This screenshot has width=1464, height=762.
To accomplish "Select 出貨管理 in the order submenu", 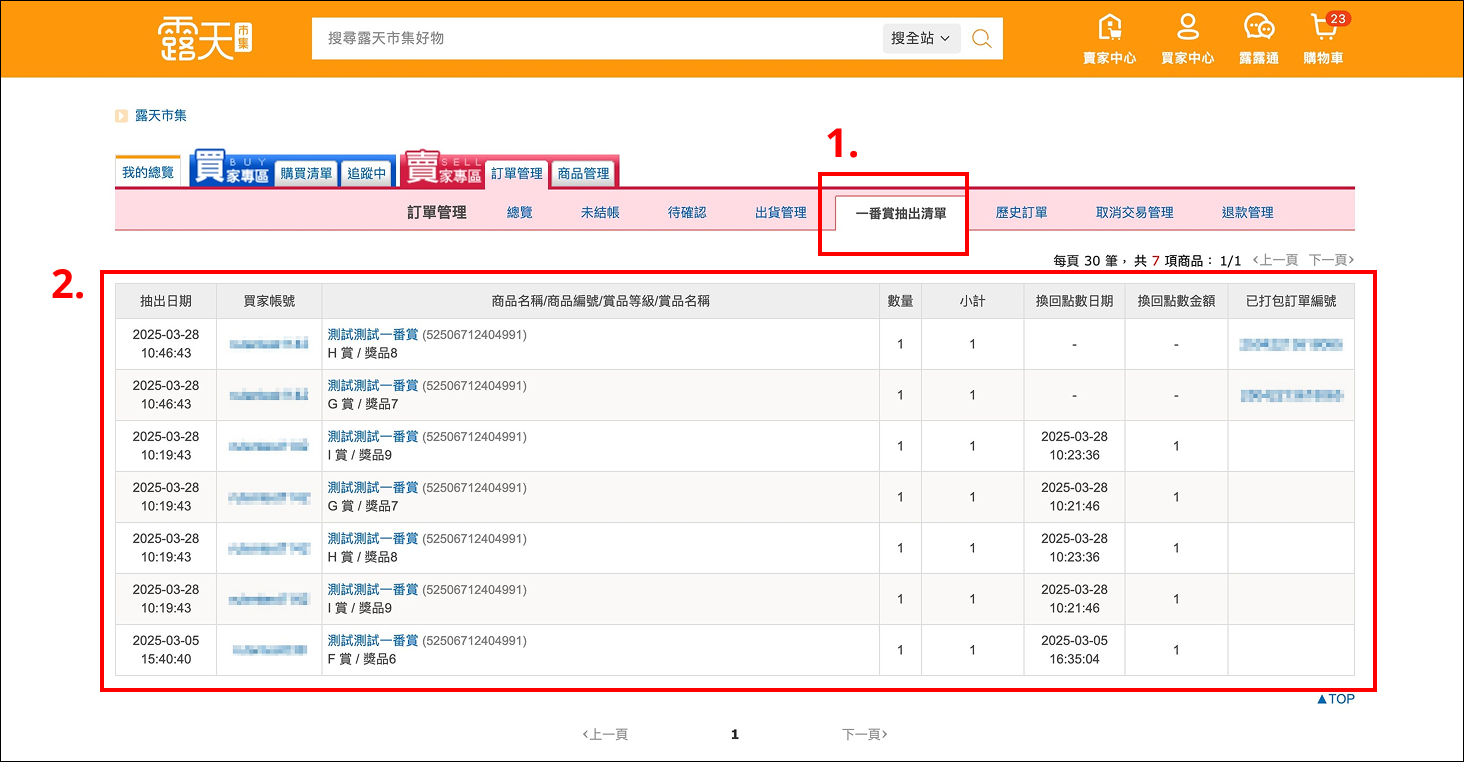I will [x=780, y=212].
